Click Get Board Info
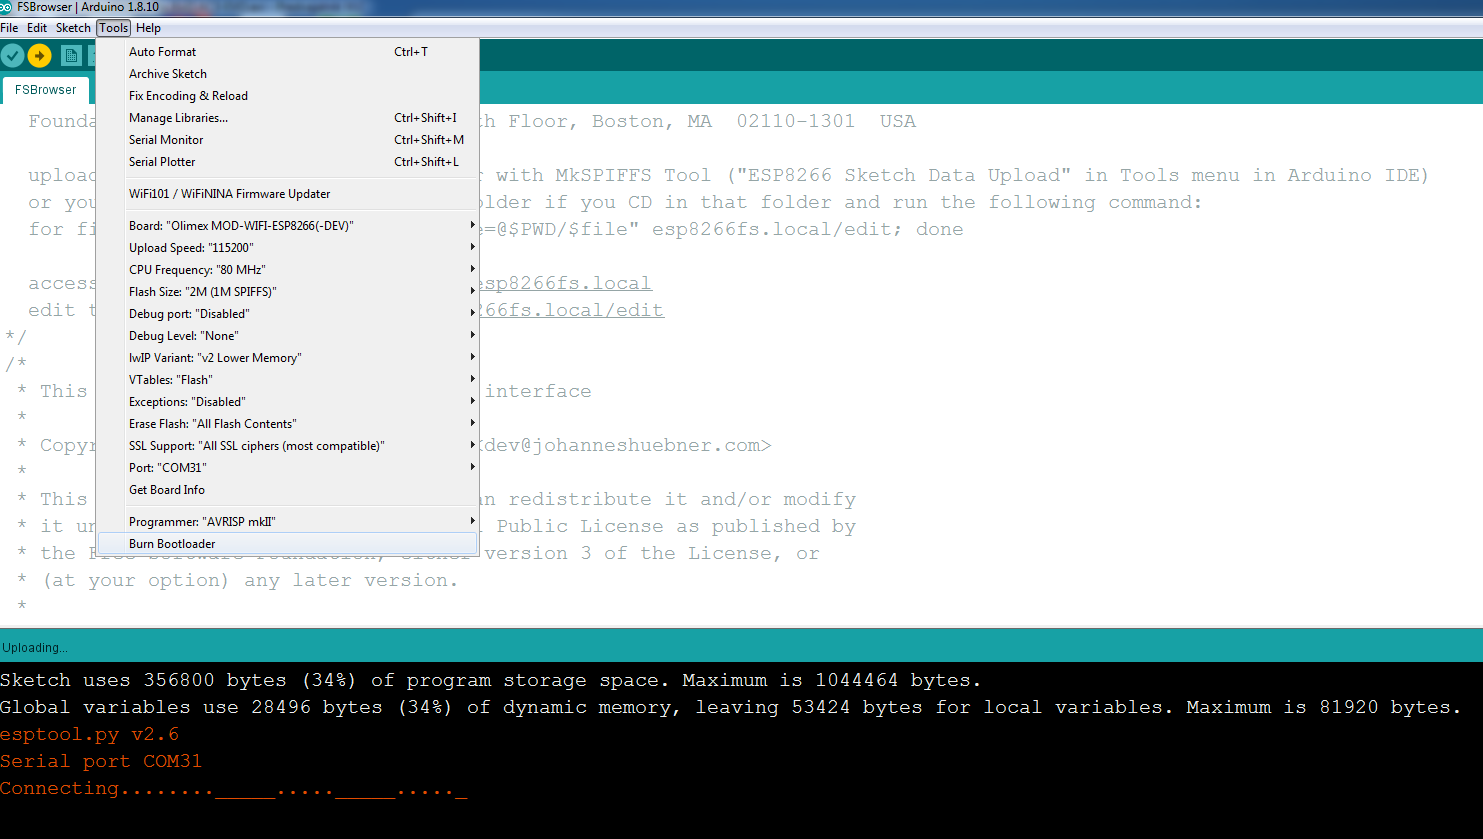The width and height of the screenshot is (1483, 839). 167,490
